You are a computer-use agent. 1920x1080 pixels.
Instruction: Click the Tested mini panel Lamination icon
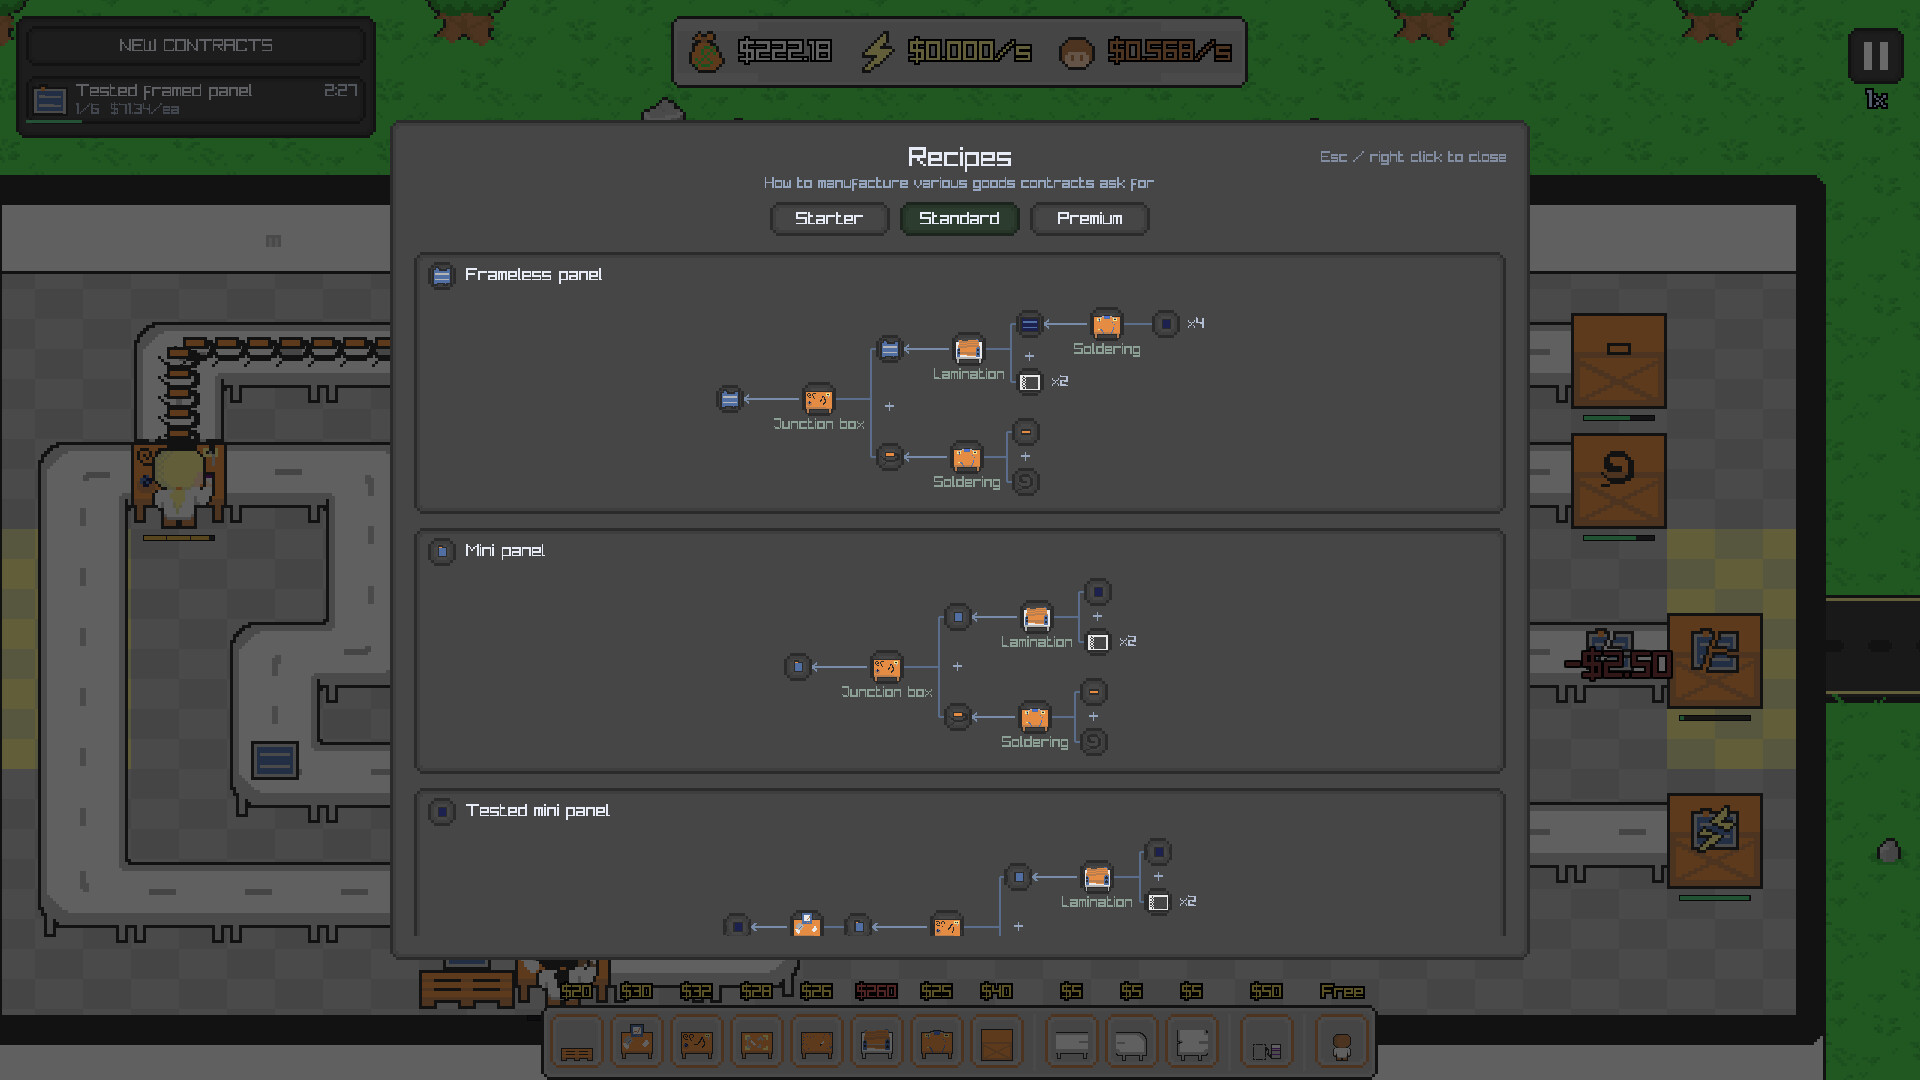pyautogui.click(x=1097, y=877)
